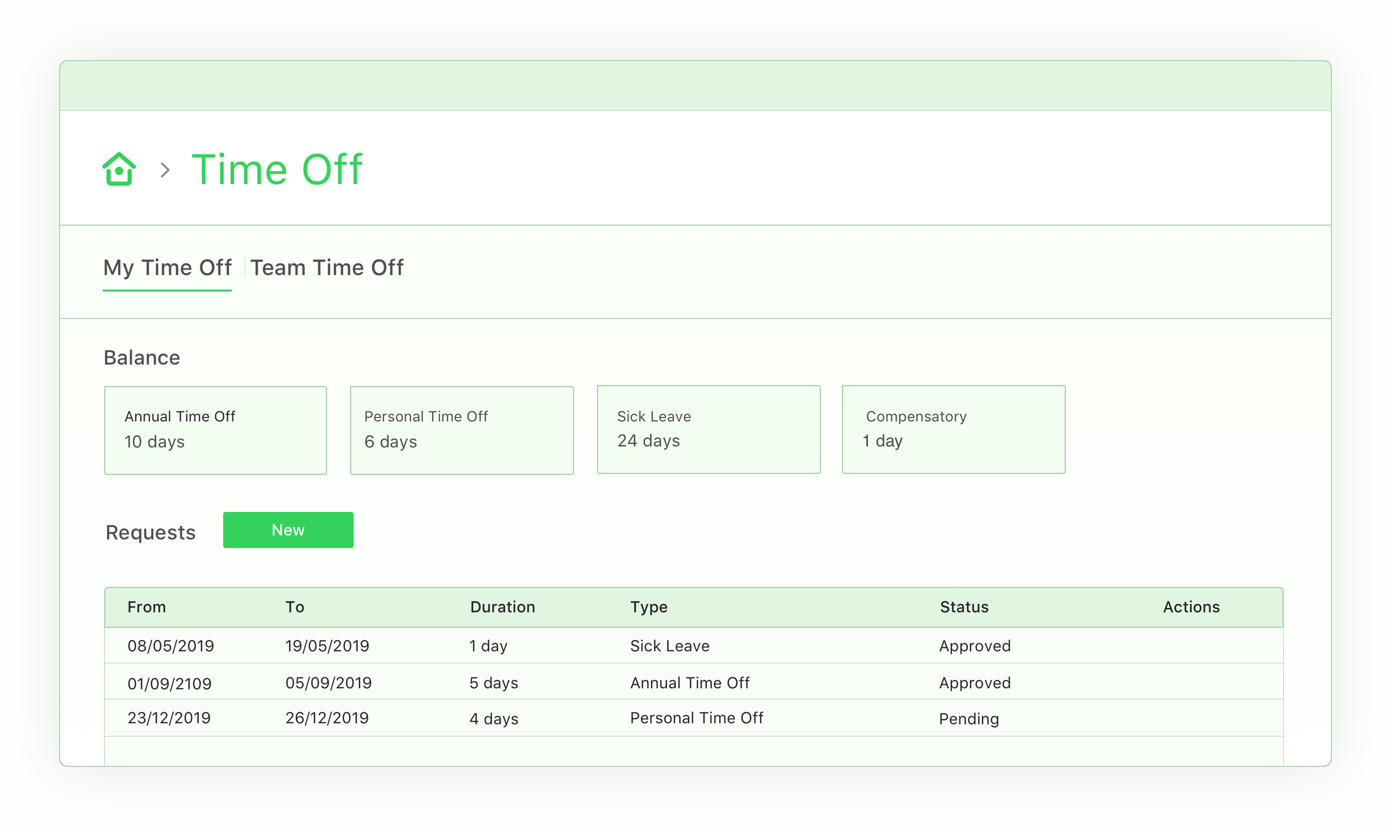Image resolution: width=1392 pixels, height=826 pixels.
Task: Click the Approved status of the Annual request
Action: click(975, 682)
